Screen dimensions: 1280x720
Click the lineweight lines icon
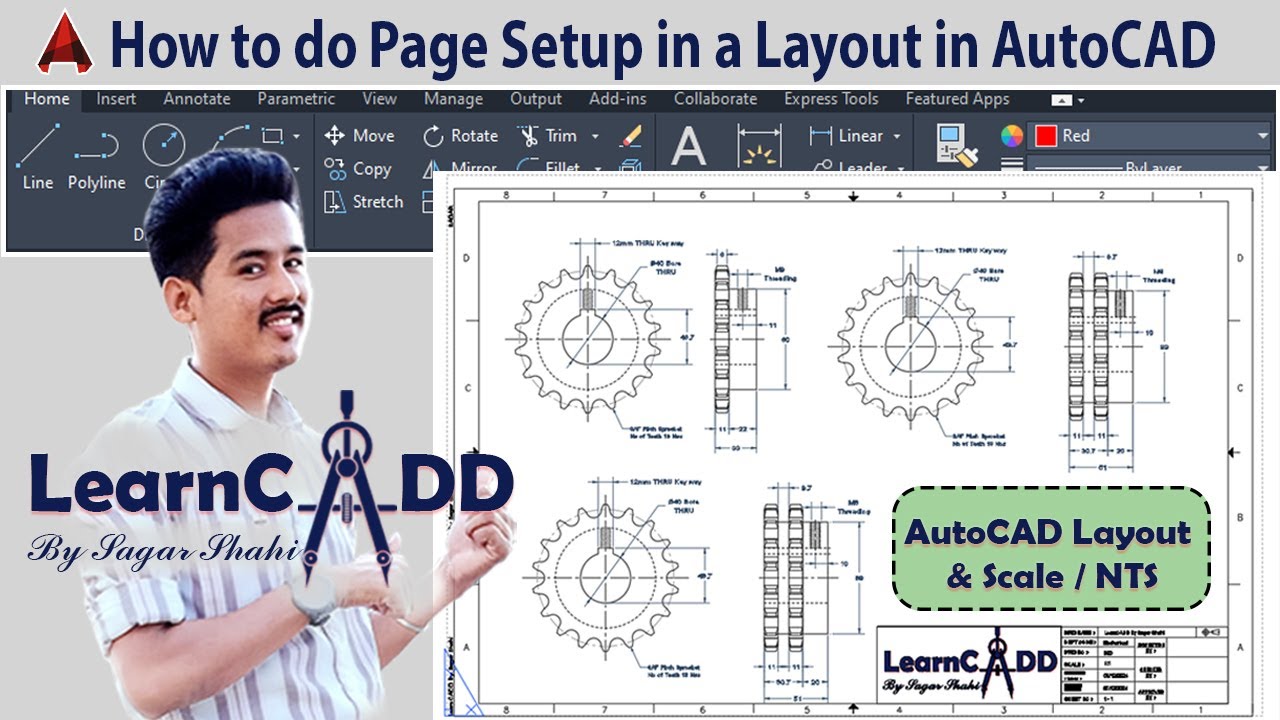pyautogui.click(x=1012, y=166)
